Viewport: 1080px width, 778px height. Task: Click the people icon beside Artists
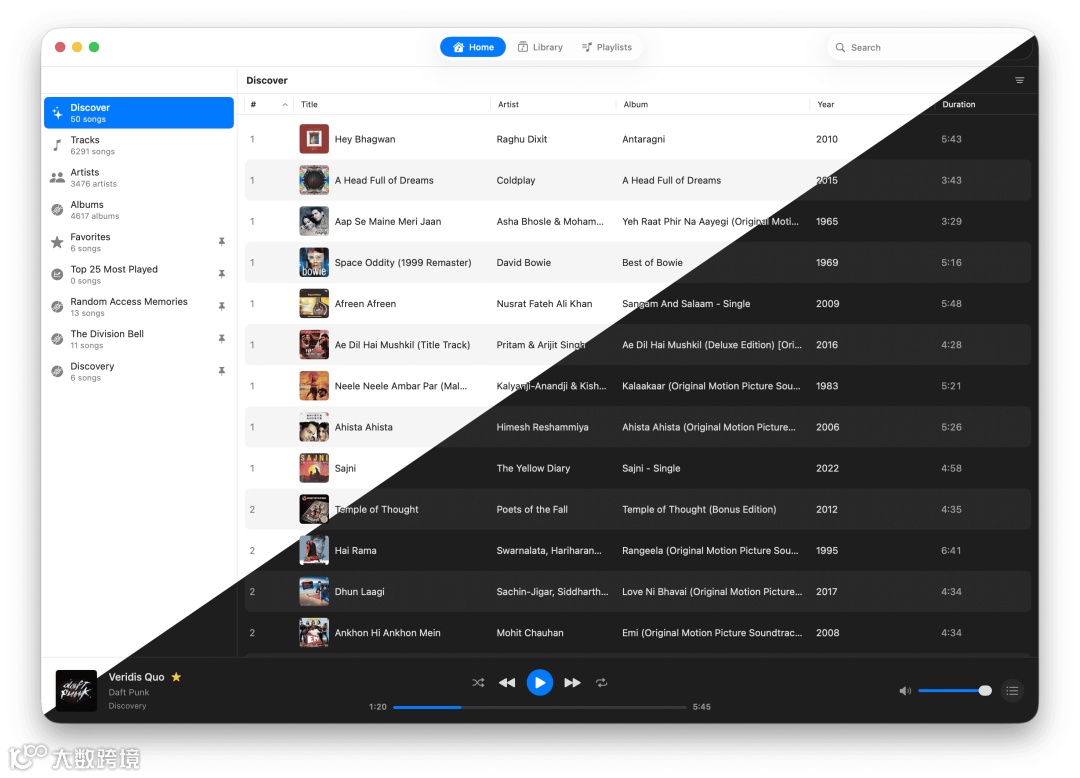57,178
